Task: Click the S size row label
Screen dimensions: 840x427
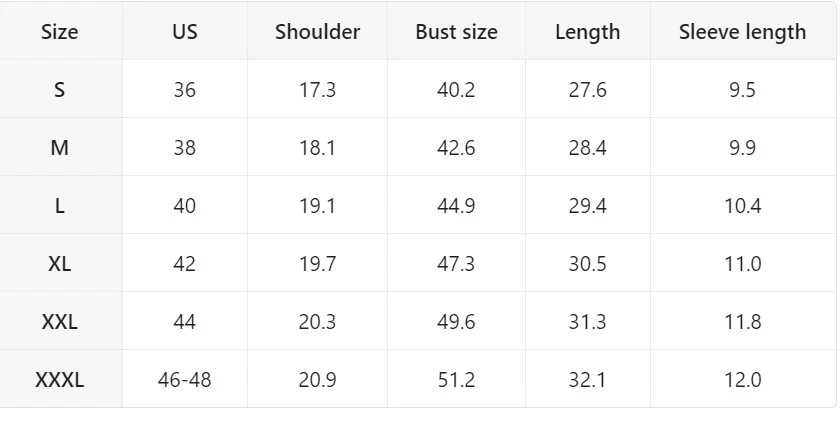Action: coord(60,90)
